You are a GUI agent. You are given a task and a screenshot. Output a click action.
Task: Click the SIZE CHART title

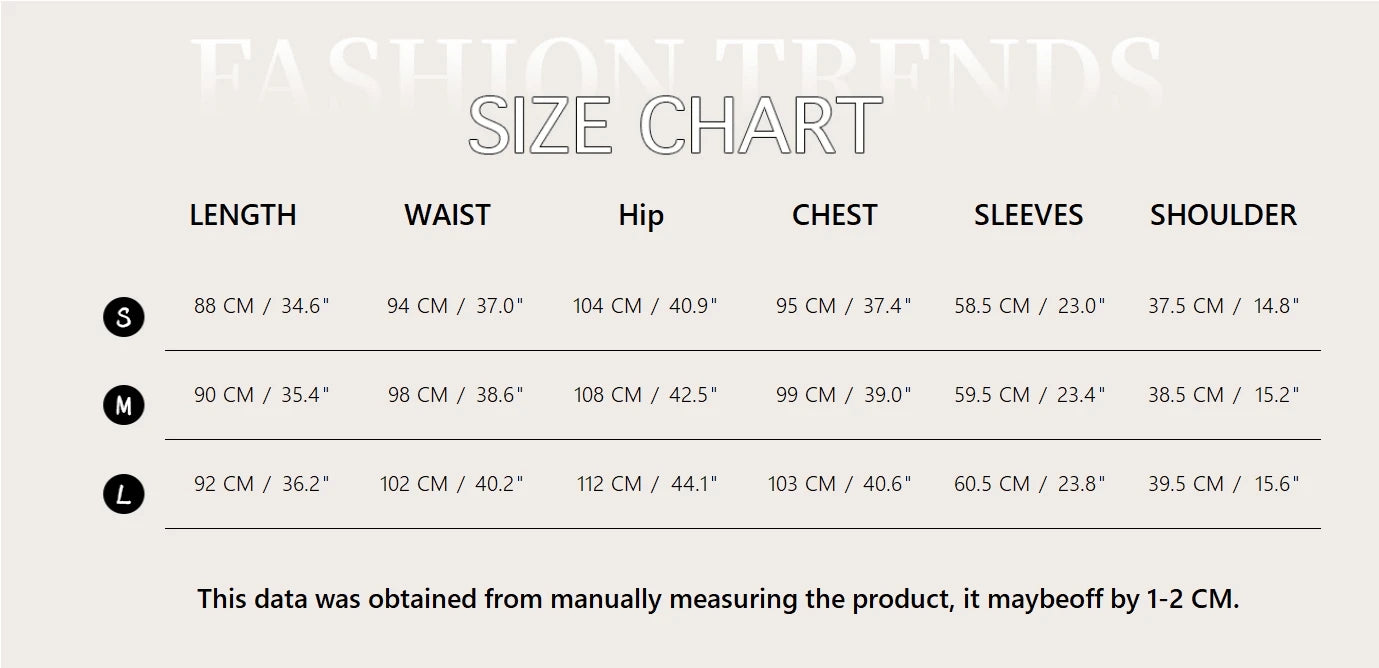[x=675, y=126]
